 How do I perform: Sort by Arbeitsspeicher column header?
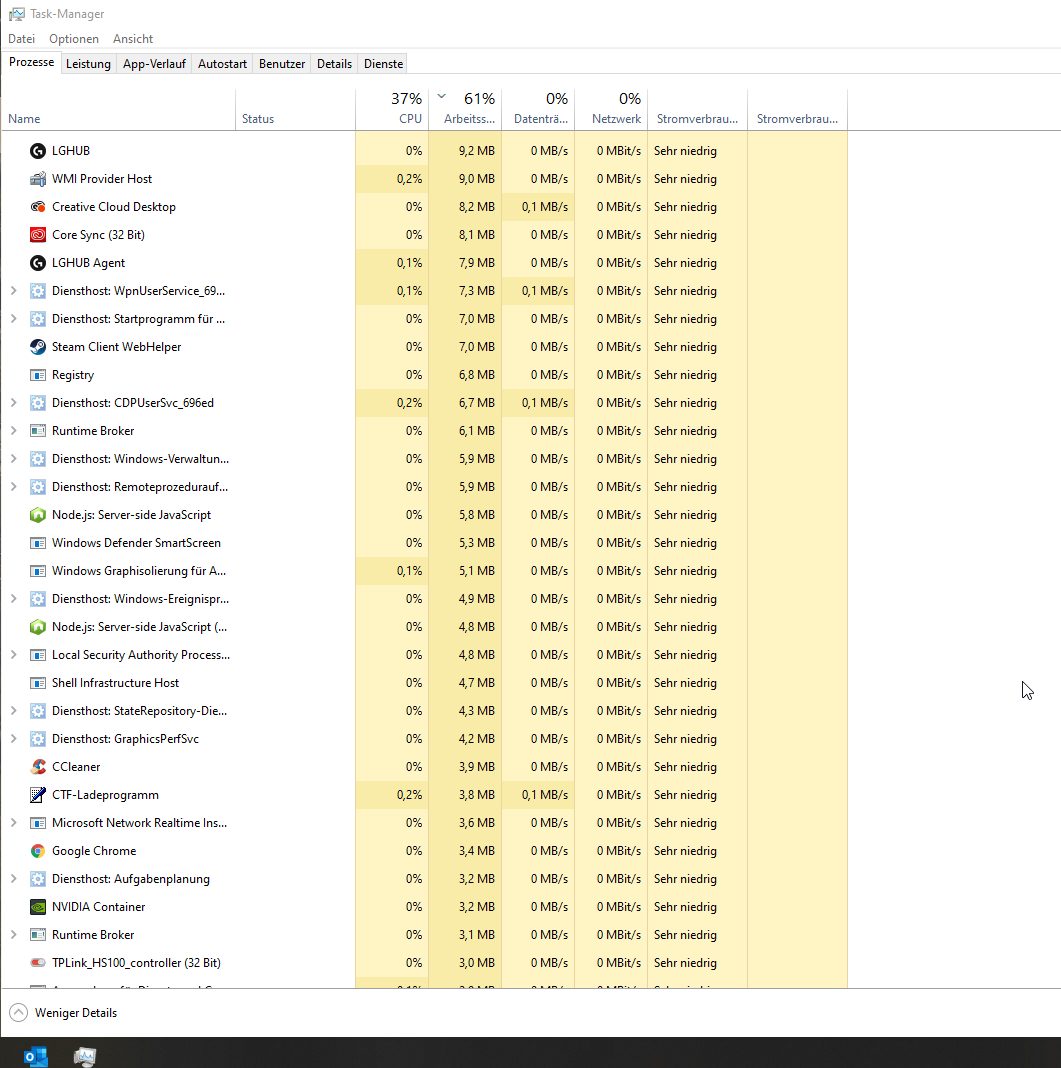coord(465,110)
